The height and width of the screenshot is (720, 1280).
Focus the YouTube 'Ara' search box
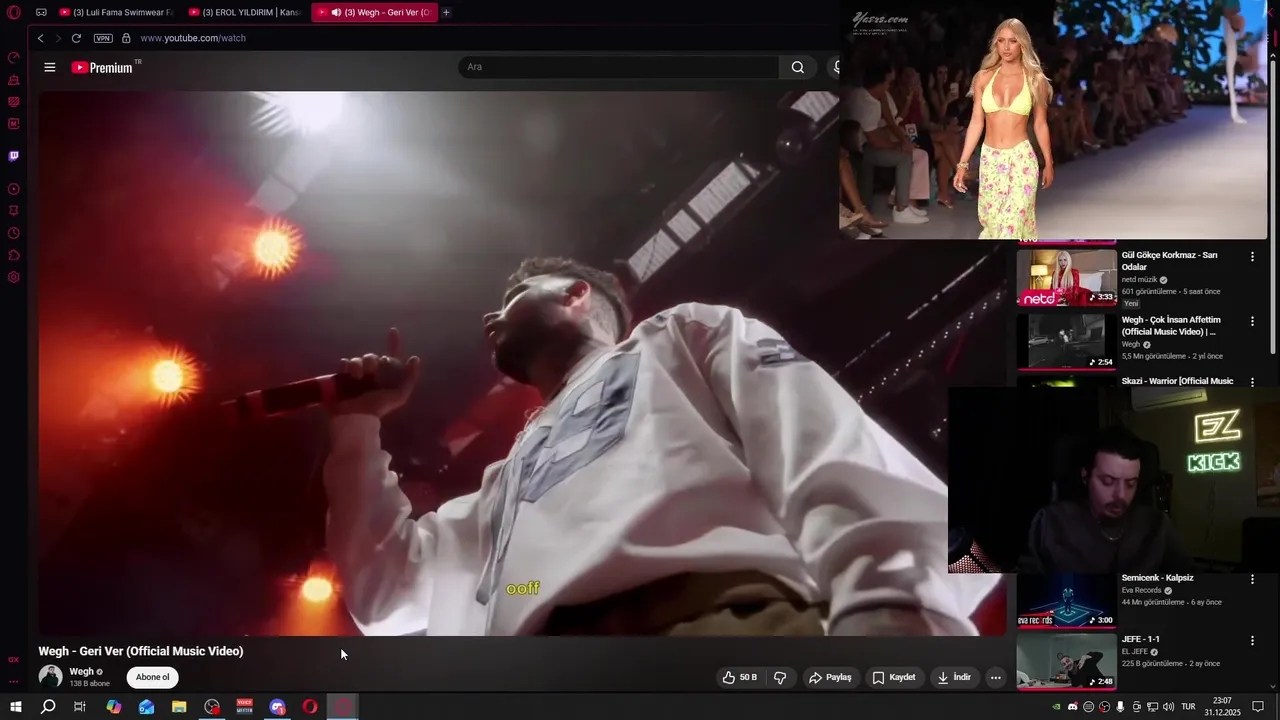pyautogui.click(x=618, y=67)
